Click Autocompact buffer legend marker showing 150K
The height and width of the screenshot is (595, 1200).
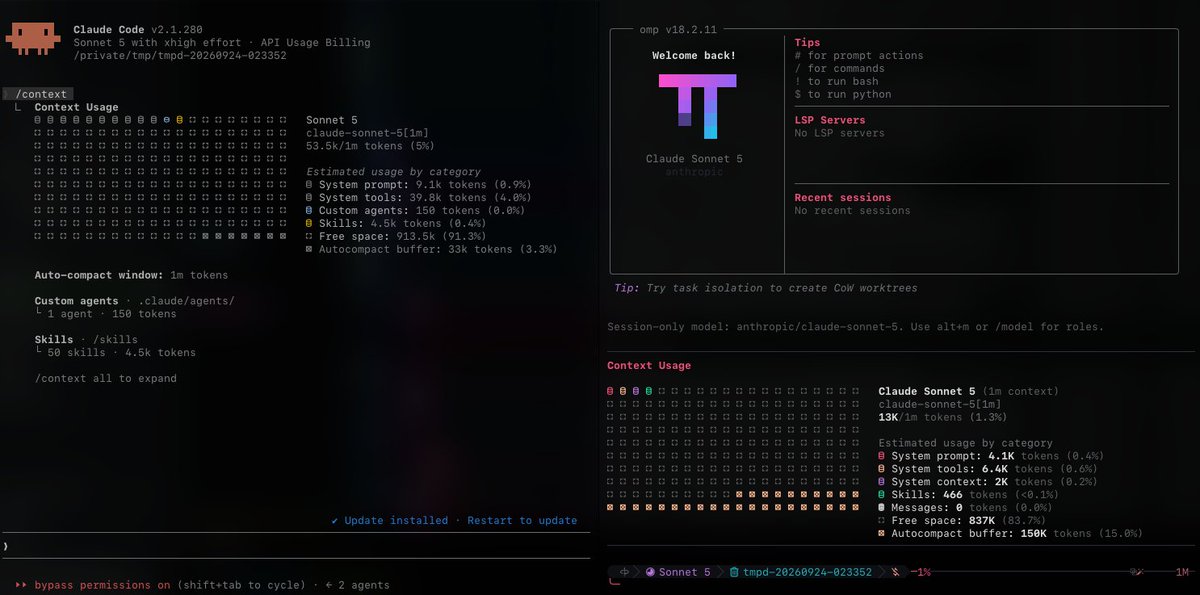click(881, 534)
